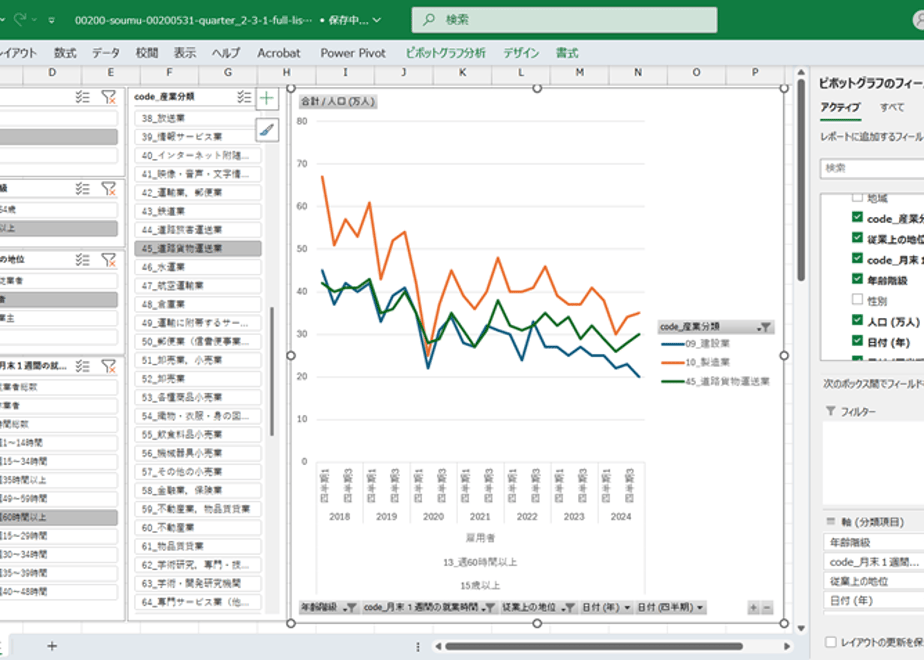This screenshot has height=660, width=924.
Task: Toggle multi-select on code_産業分類 slicer
Action: coord(244,97)
